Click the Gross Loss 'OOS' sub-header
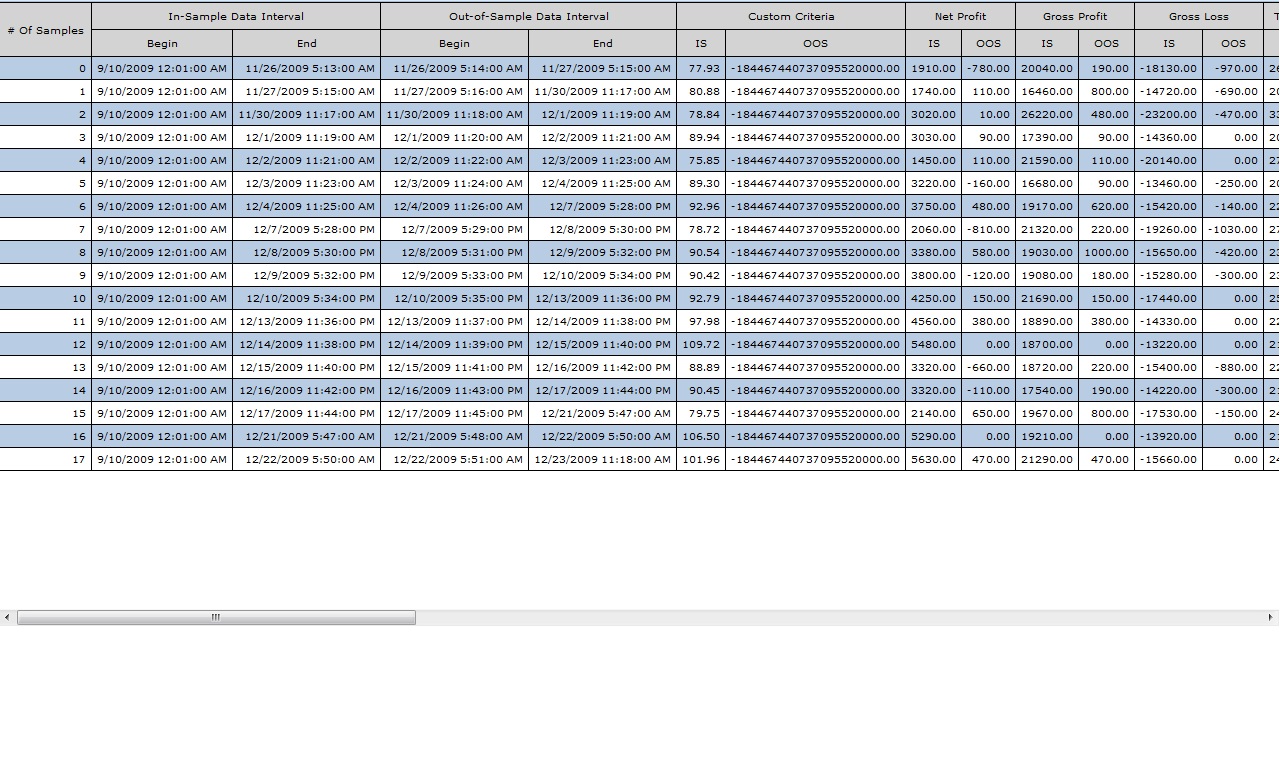The height and width of the screenshot is (760, 1280). (x=1233, y=43)
